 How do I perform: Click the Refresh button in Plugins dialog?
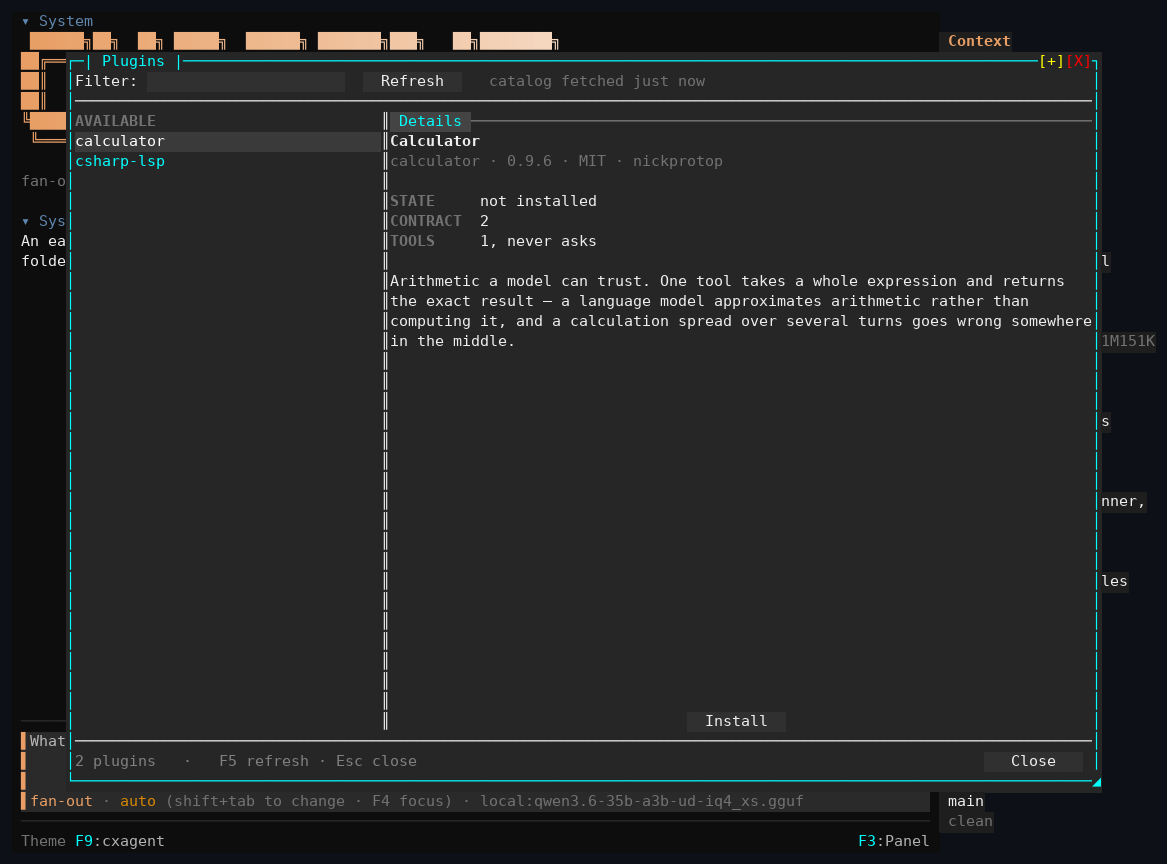click(x=412, y=81)
